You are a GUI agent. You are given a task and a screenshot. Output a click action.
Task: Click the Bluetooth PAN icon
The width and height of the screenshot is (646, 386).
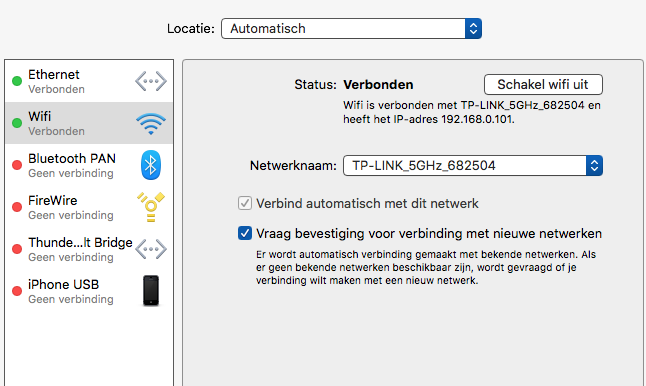click(151, 165)
